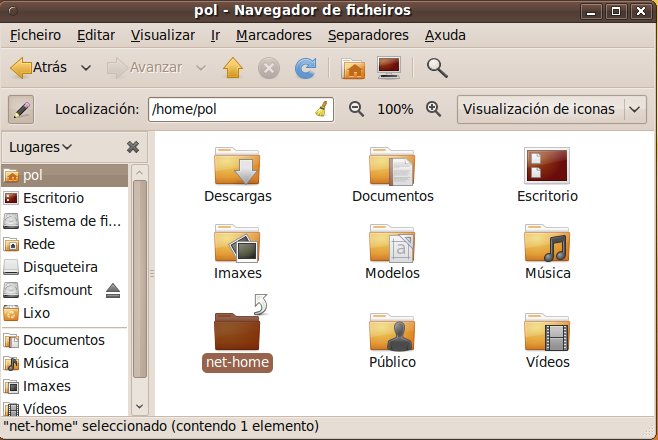Click the stop loading icon
Viewport: 658px width, 440px height.
[x=269, y=68]
